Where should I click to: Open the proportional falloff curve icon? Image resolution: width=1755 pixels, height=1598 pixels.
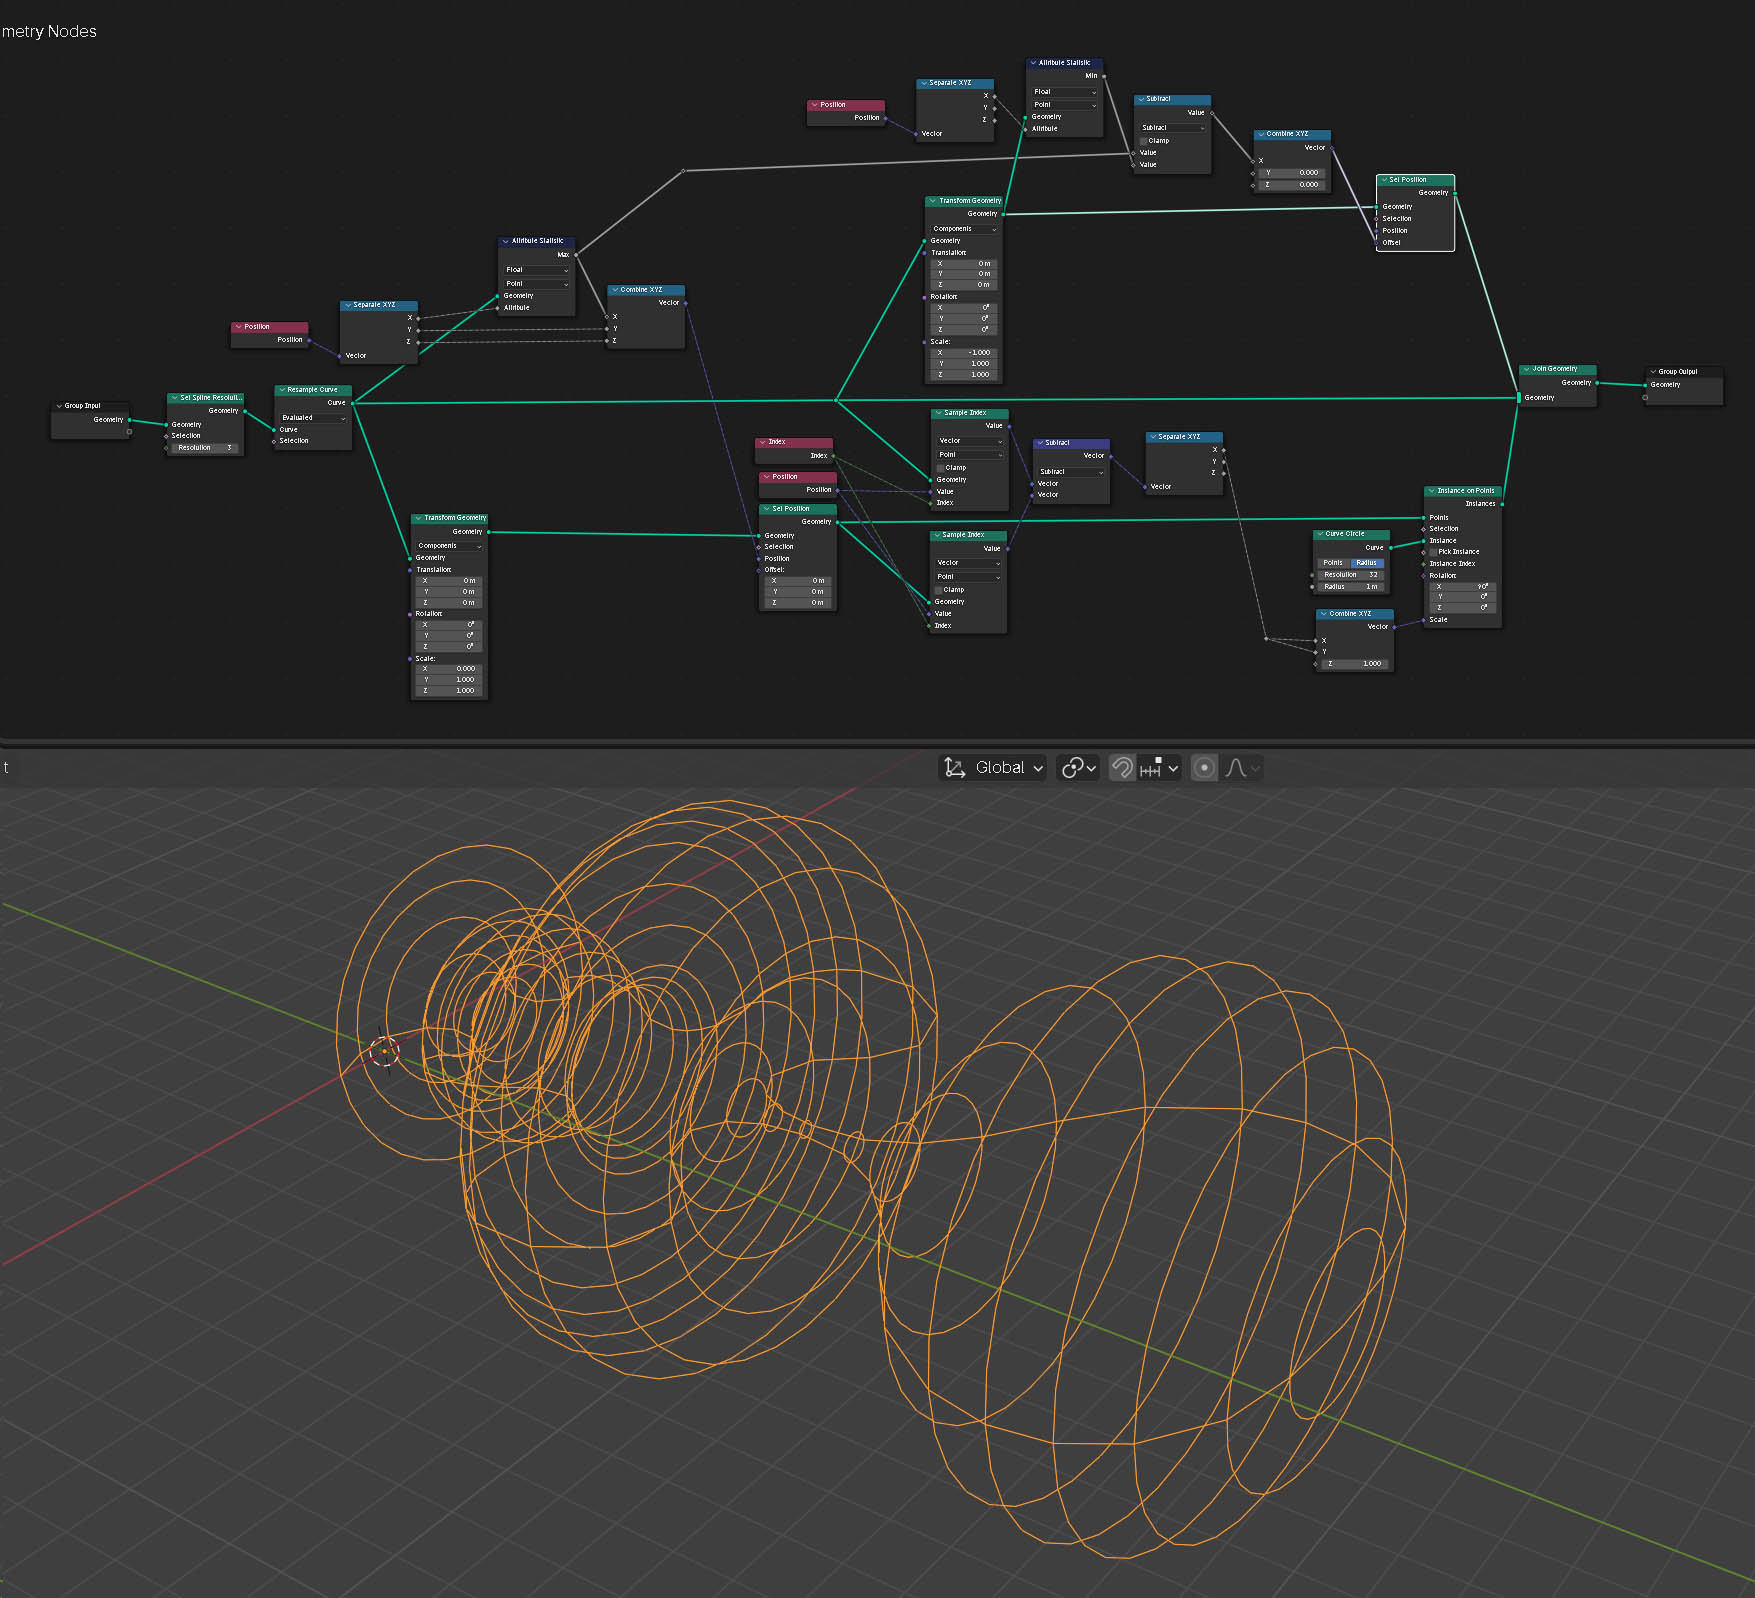(1241, 767)
